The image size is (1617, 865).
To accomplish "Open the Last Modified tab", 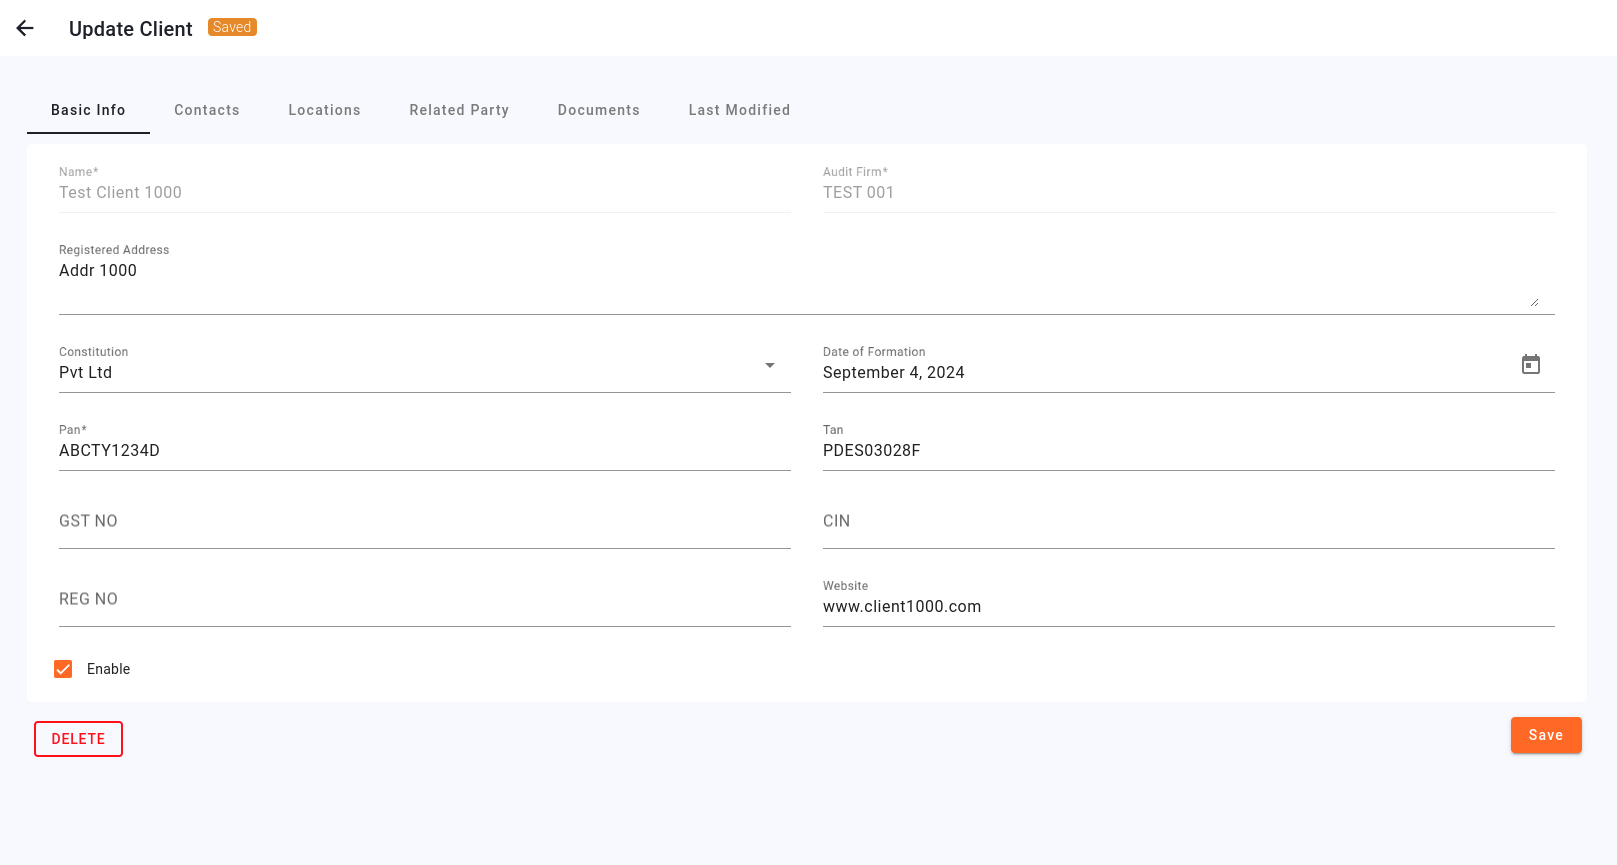I will point(739,110).
